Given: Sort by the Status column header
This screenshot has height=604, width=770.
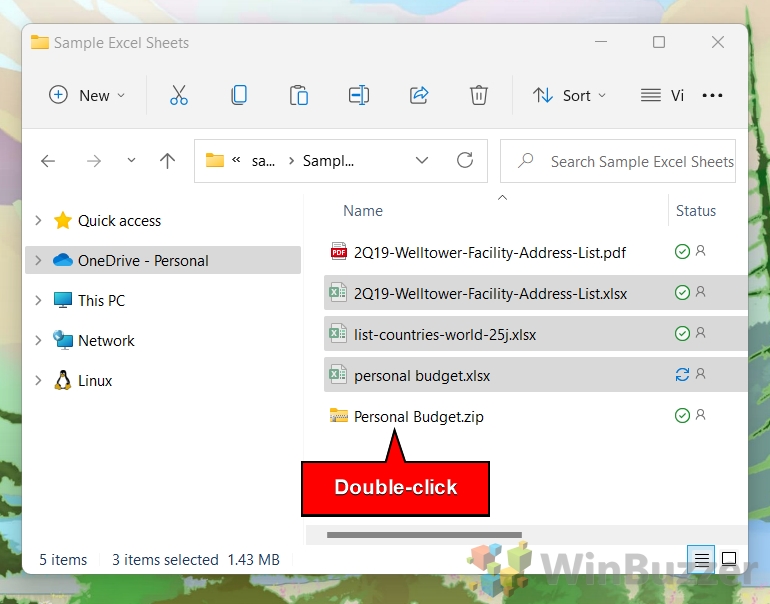Looking at the screenshot, I should click(x=696, y=211).
